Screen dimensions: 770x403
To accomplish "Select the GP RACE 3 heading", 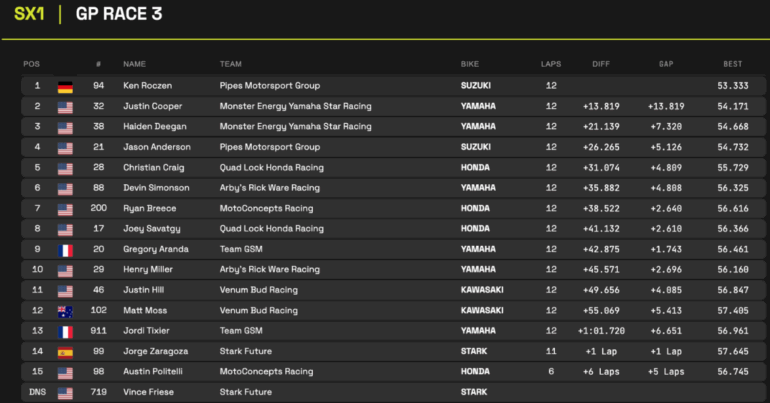I will (119, 15).
